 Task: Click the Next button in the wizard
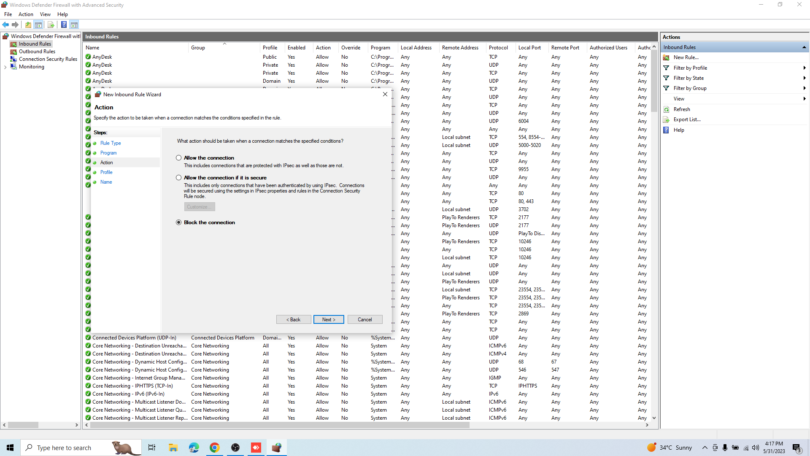327,319
